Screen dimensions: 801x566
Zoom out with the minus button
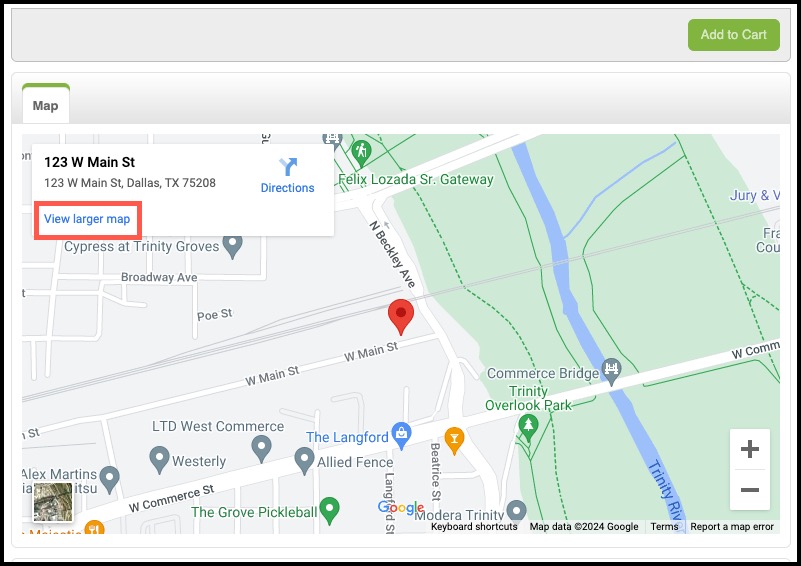click(749, 490)
